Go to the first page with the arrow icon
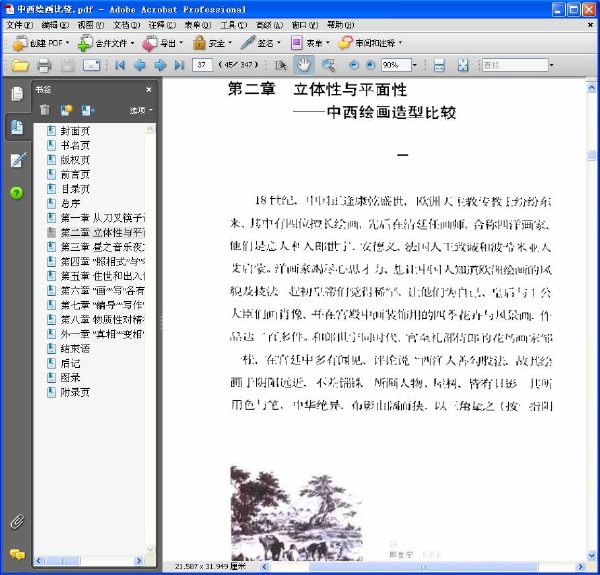This screenshot has height=575, width=600. [120, 65]
